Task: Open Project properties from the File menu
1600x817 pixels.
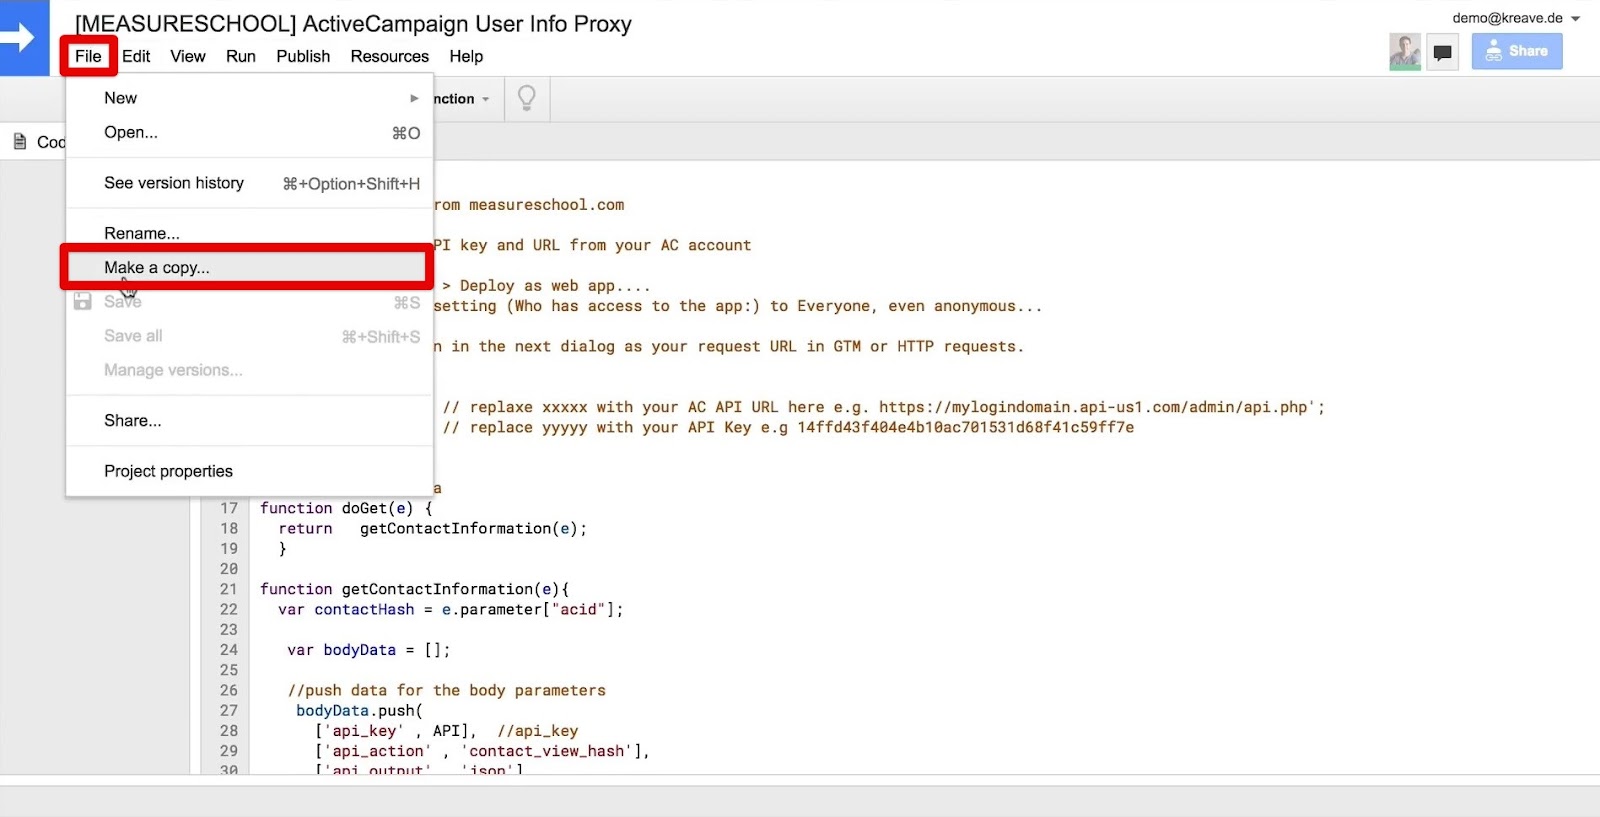Action: click(x=250, y=471)
